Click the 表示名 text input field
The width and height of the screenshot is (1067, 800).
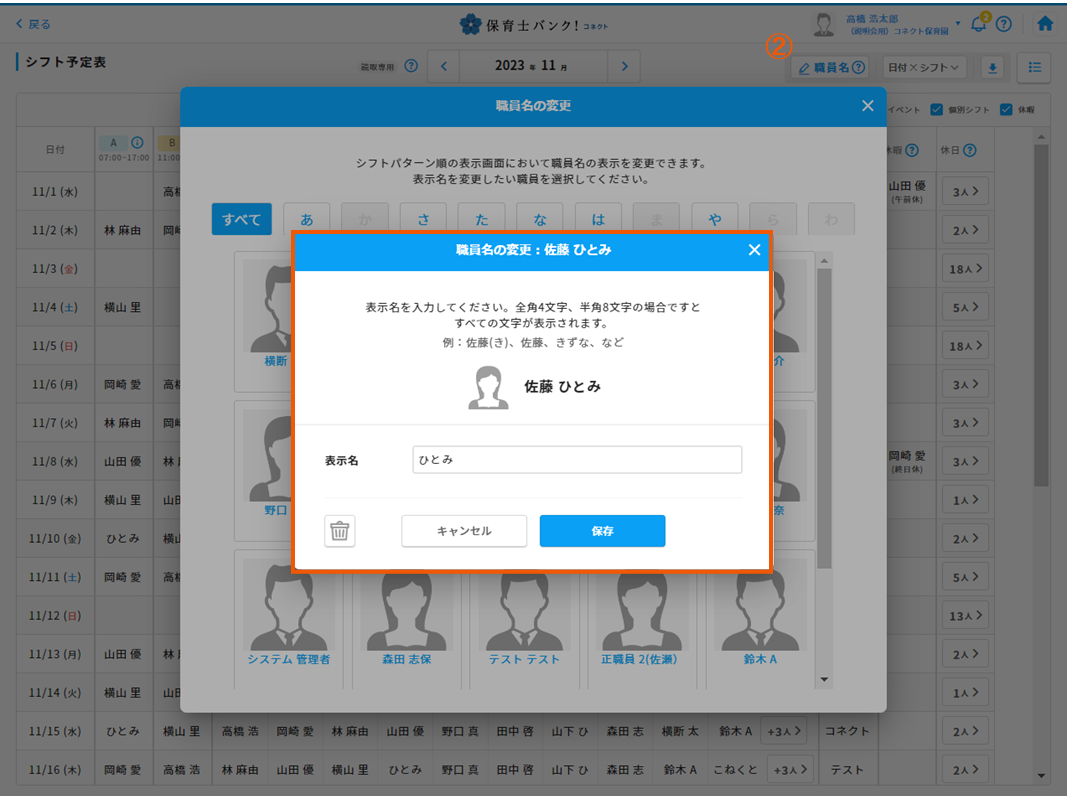[577, 460]
